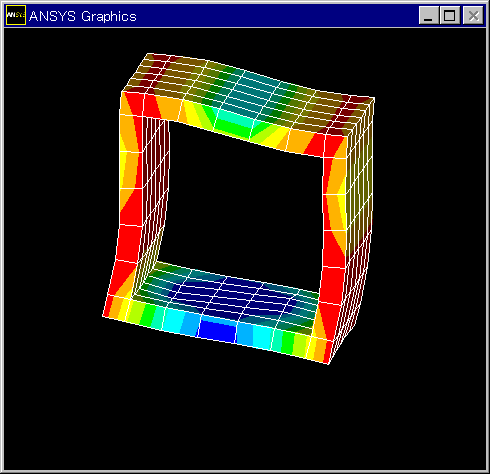Pick the dark blue element on bottom front face
This screenshot has width=490, height=474.
coord(218,331)
